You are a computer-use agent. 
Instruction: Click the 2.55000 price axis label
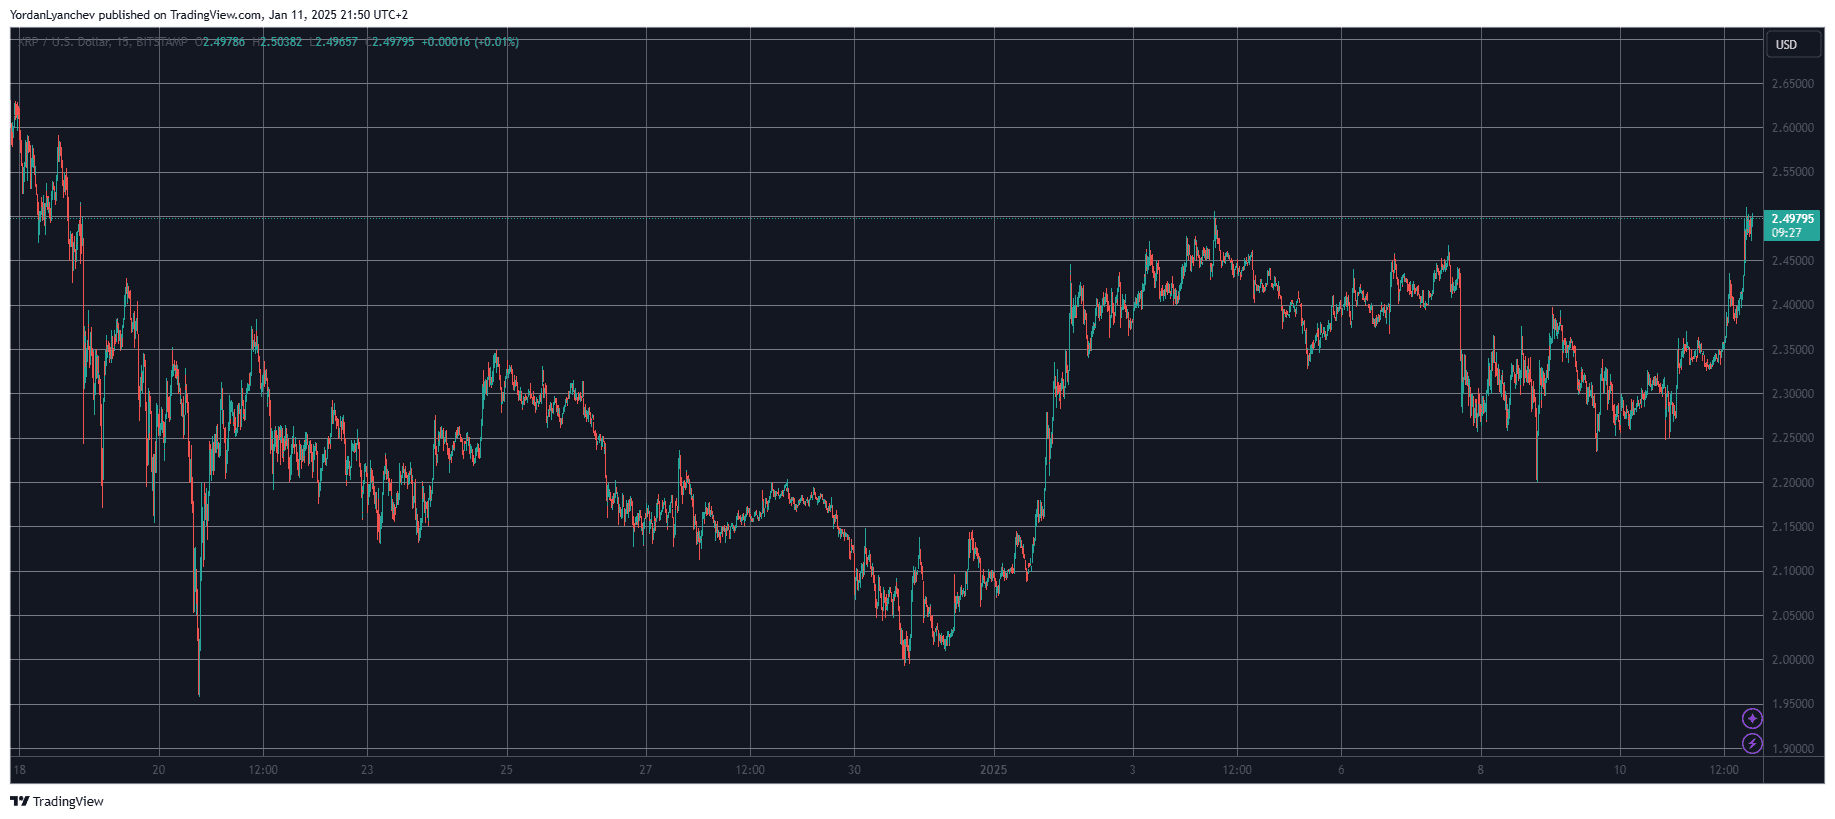1792,172
